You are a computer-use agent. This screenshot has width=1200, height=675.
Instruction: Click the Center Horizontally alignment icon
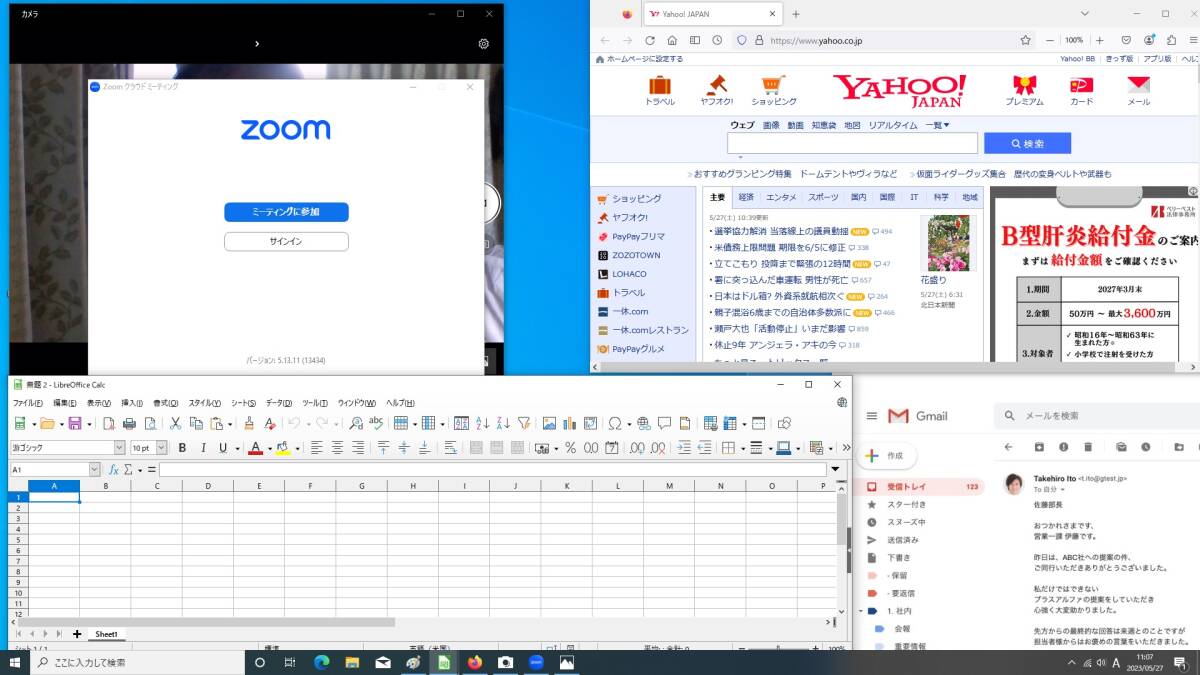coord(337,448)
